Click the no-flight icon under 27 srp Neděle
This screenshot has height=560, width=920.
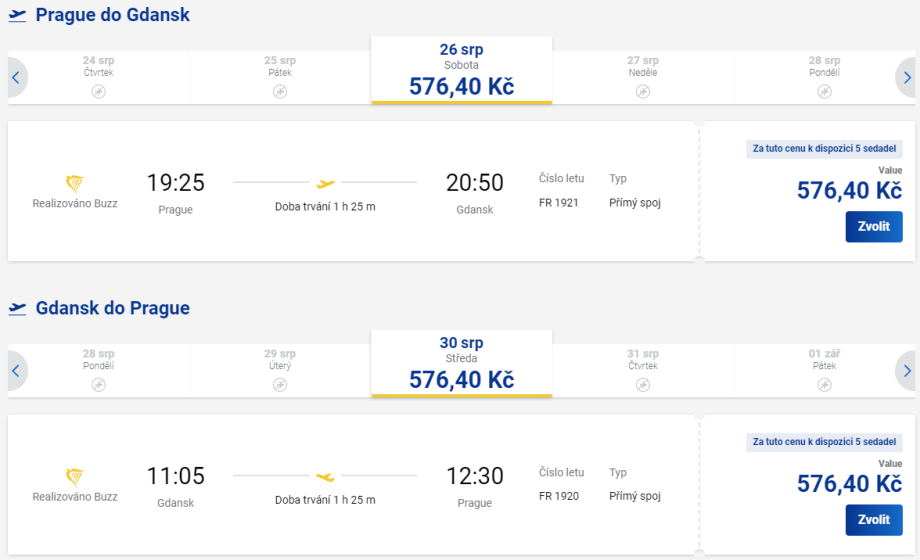click(643, 91)
